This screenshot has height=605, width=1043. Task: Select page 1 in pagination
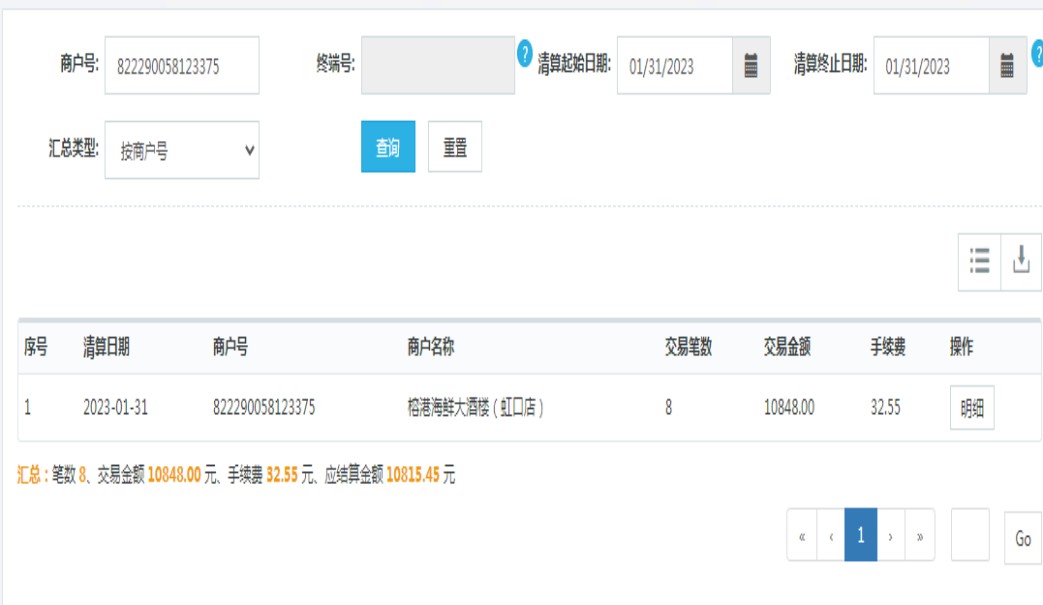pyautogui.click(x=860, y=536)
